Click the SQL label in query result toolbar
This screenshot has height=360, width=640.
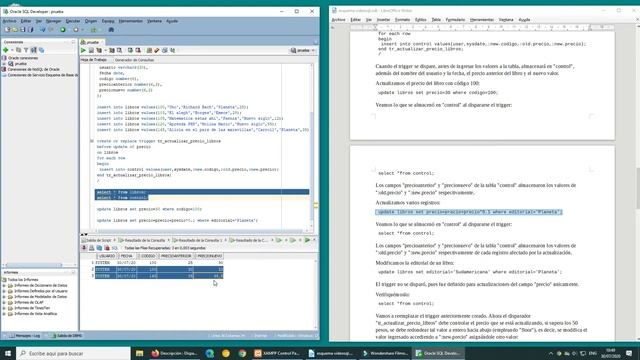point(115,248)
